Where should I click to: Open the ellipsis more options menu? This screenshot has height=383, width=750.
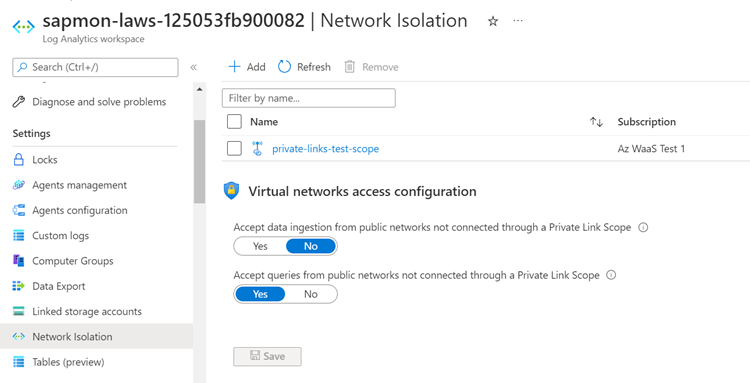click(518, 21)
